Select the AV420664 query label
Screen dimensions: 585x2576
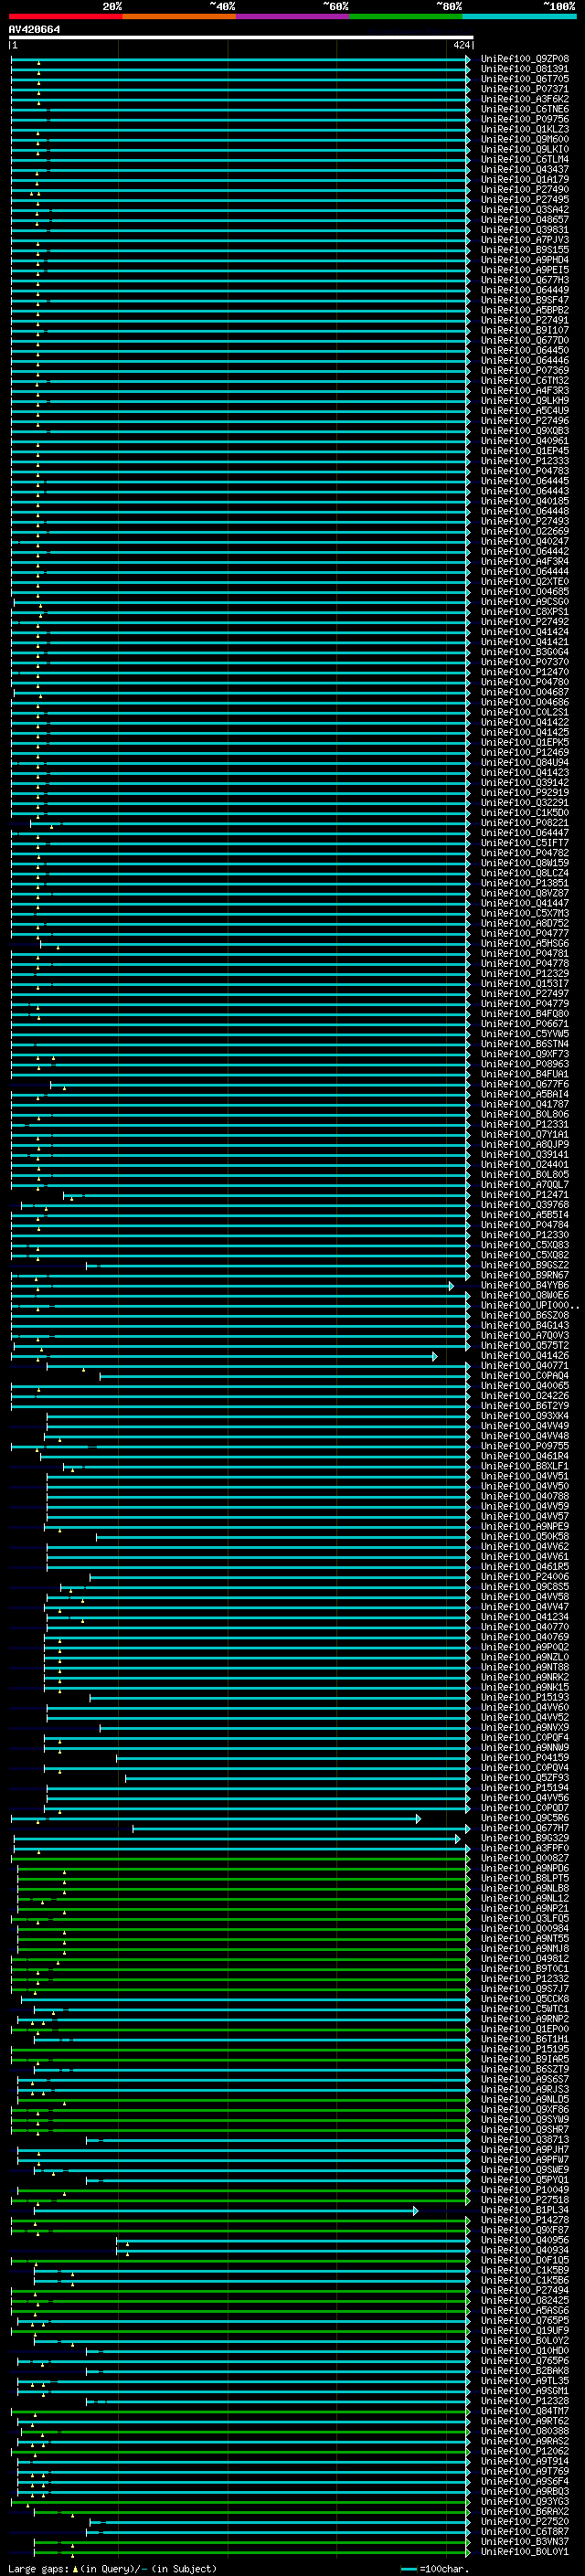pyautogui.click(x=34, y=30)
